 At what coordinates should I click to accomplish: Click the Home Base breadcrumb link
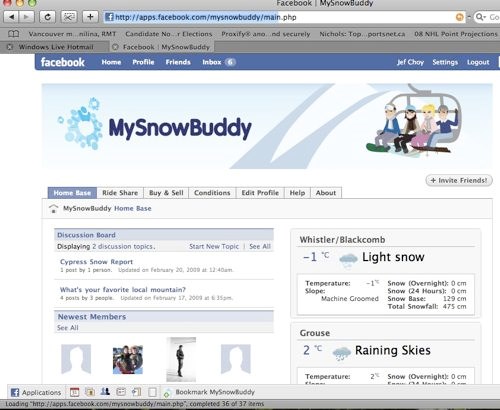133,209
